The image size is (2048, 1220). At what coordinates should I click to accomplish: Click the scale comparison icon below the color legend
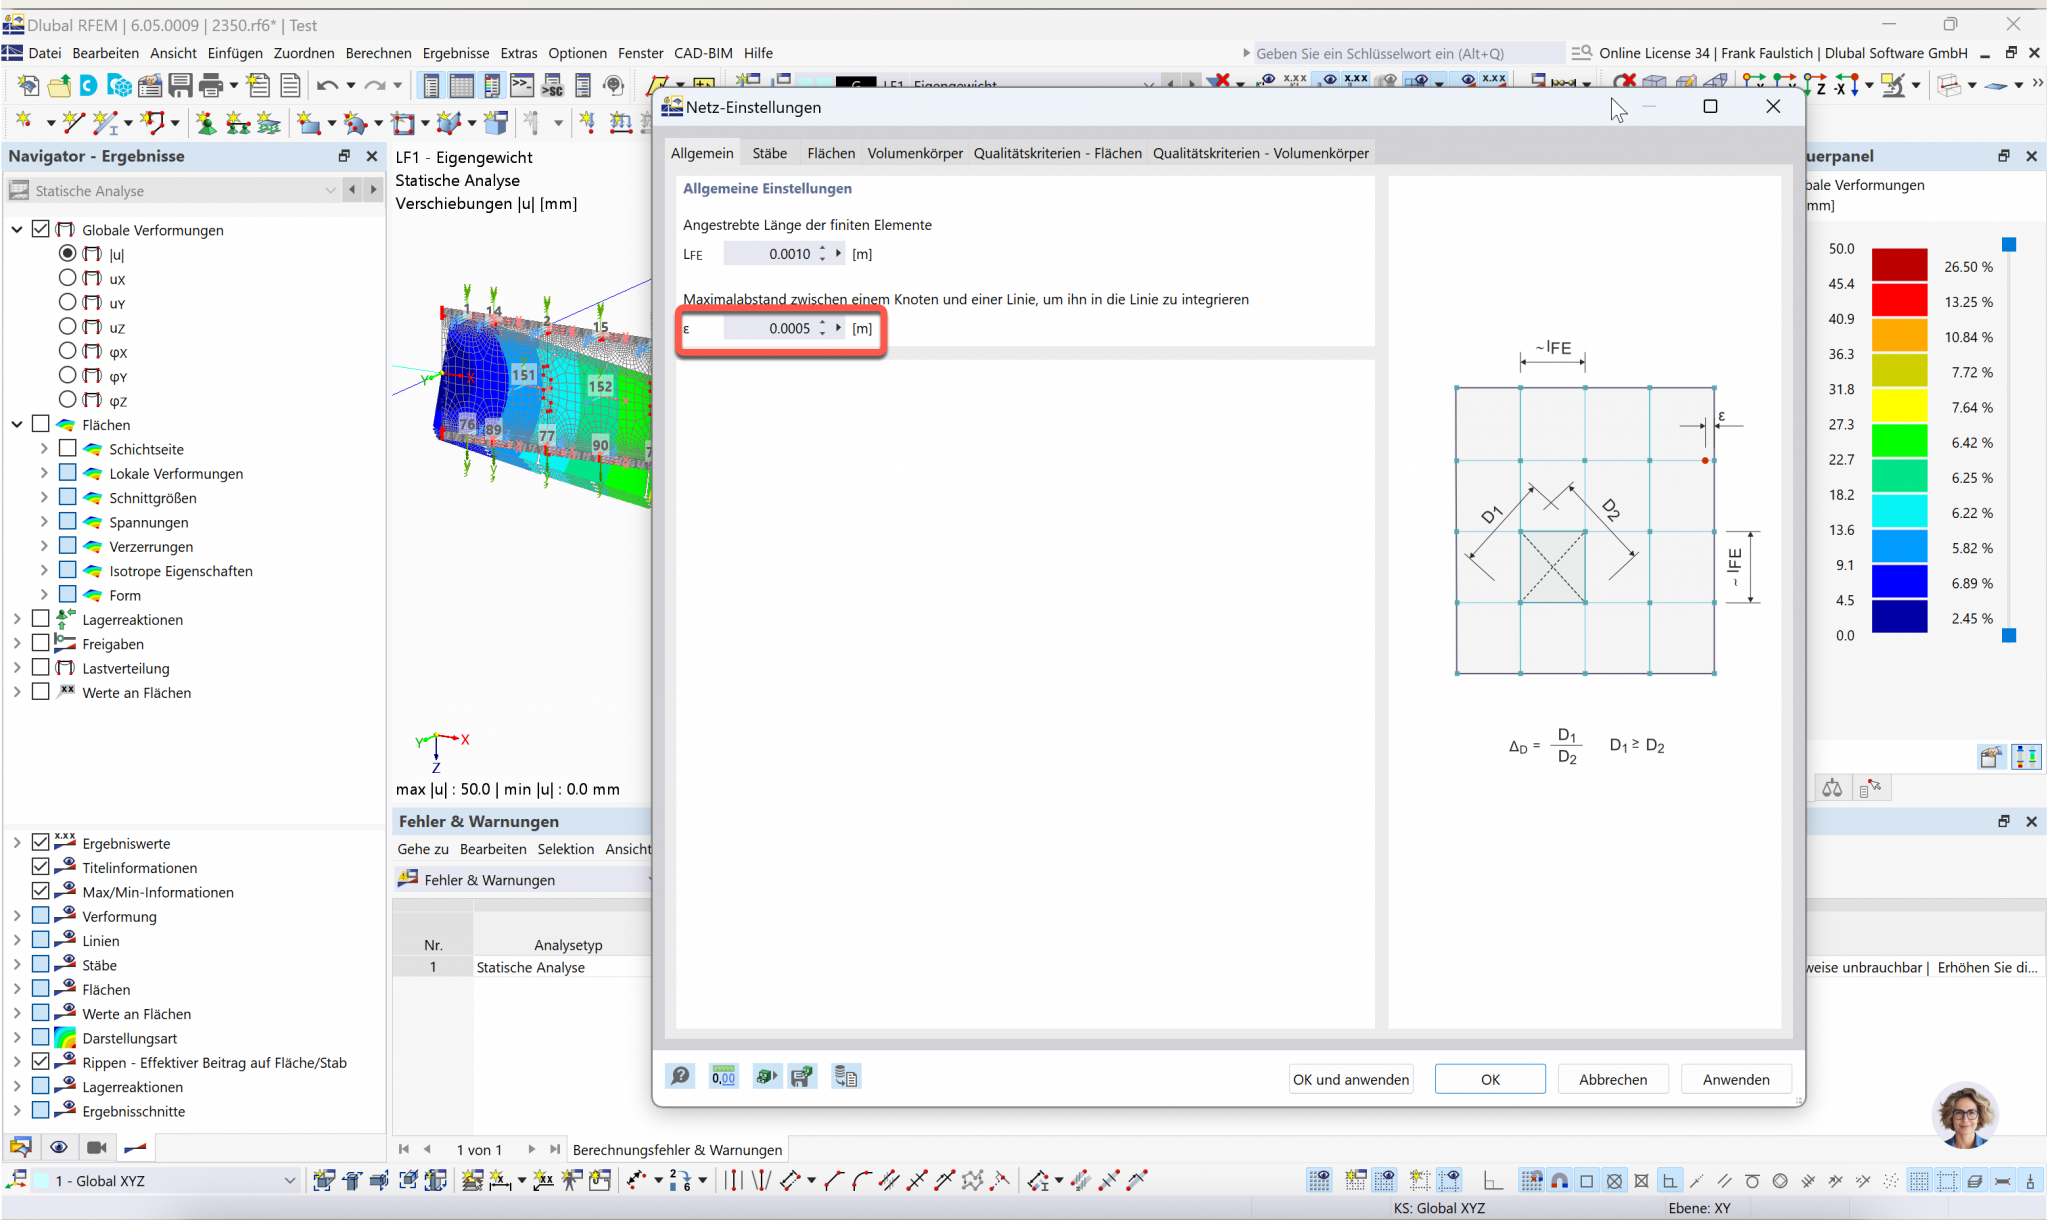(1833, 788)
